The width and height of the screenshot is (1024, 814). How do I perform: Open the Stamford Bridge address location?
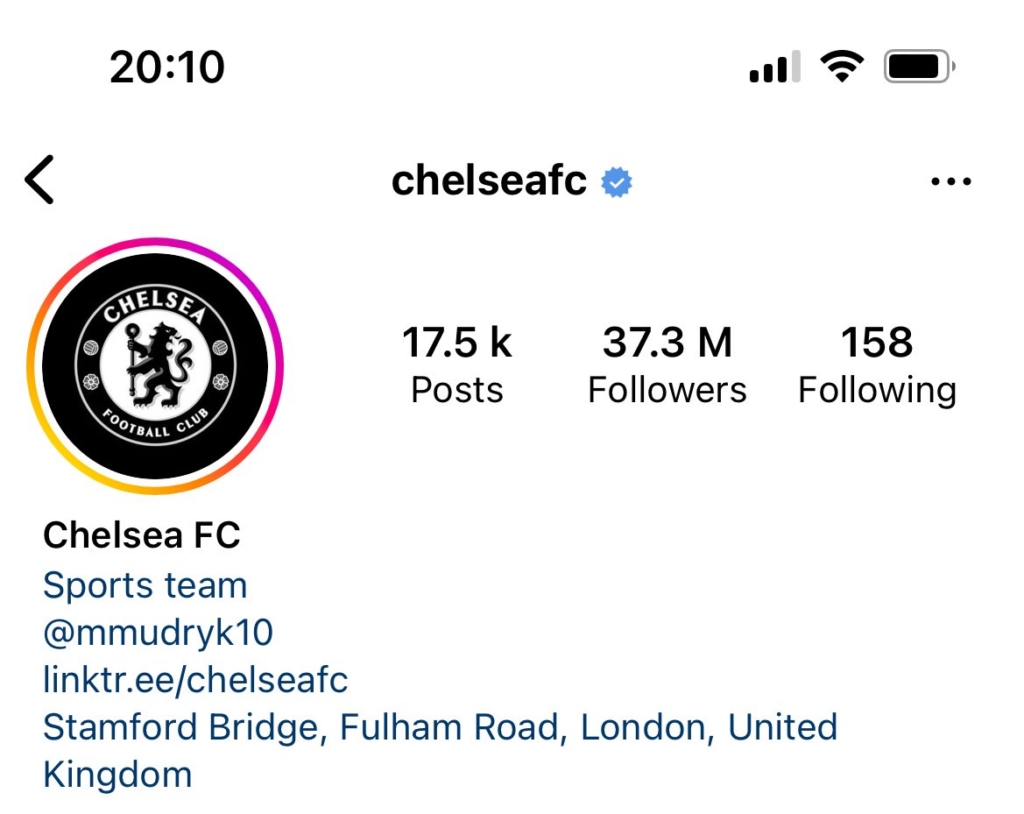tap(440, 751)
